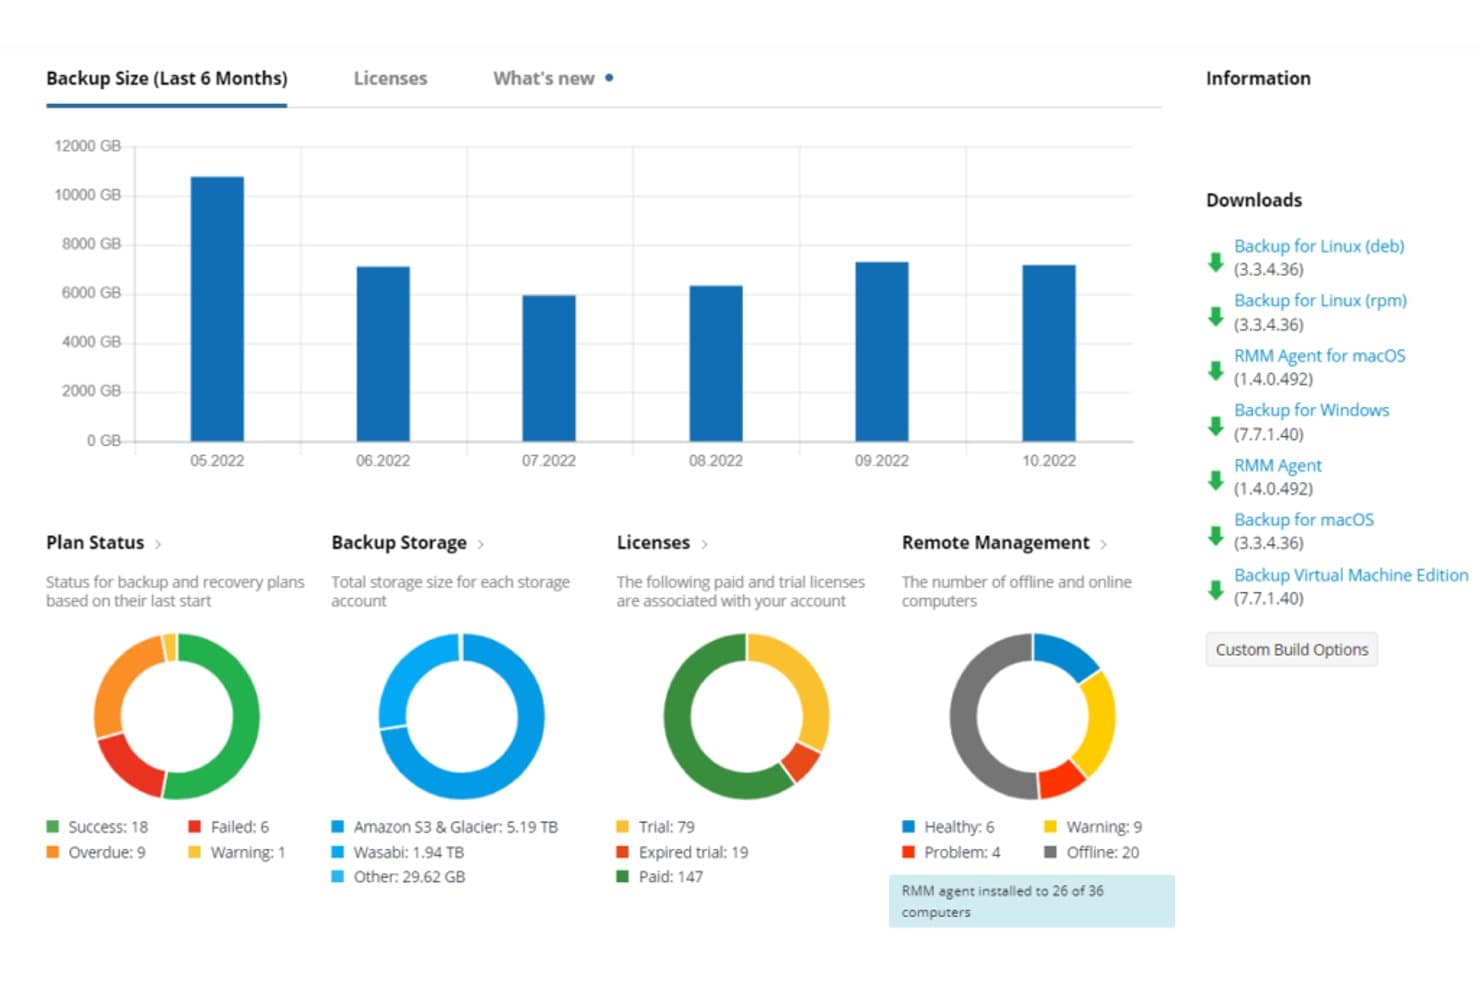
Task: Click download arrow for Backup for macOS
Action: pos(1216,535)
